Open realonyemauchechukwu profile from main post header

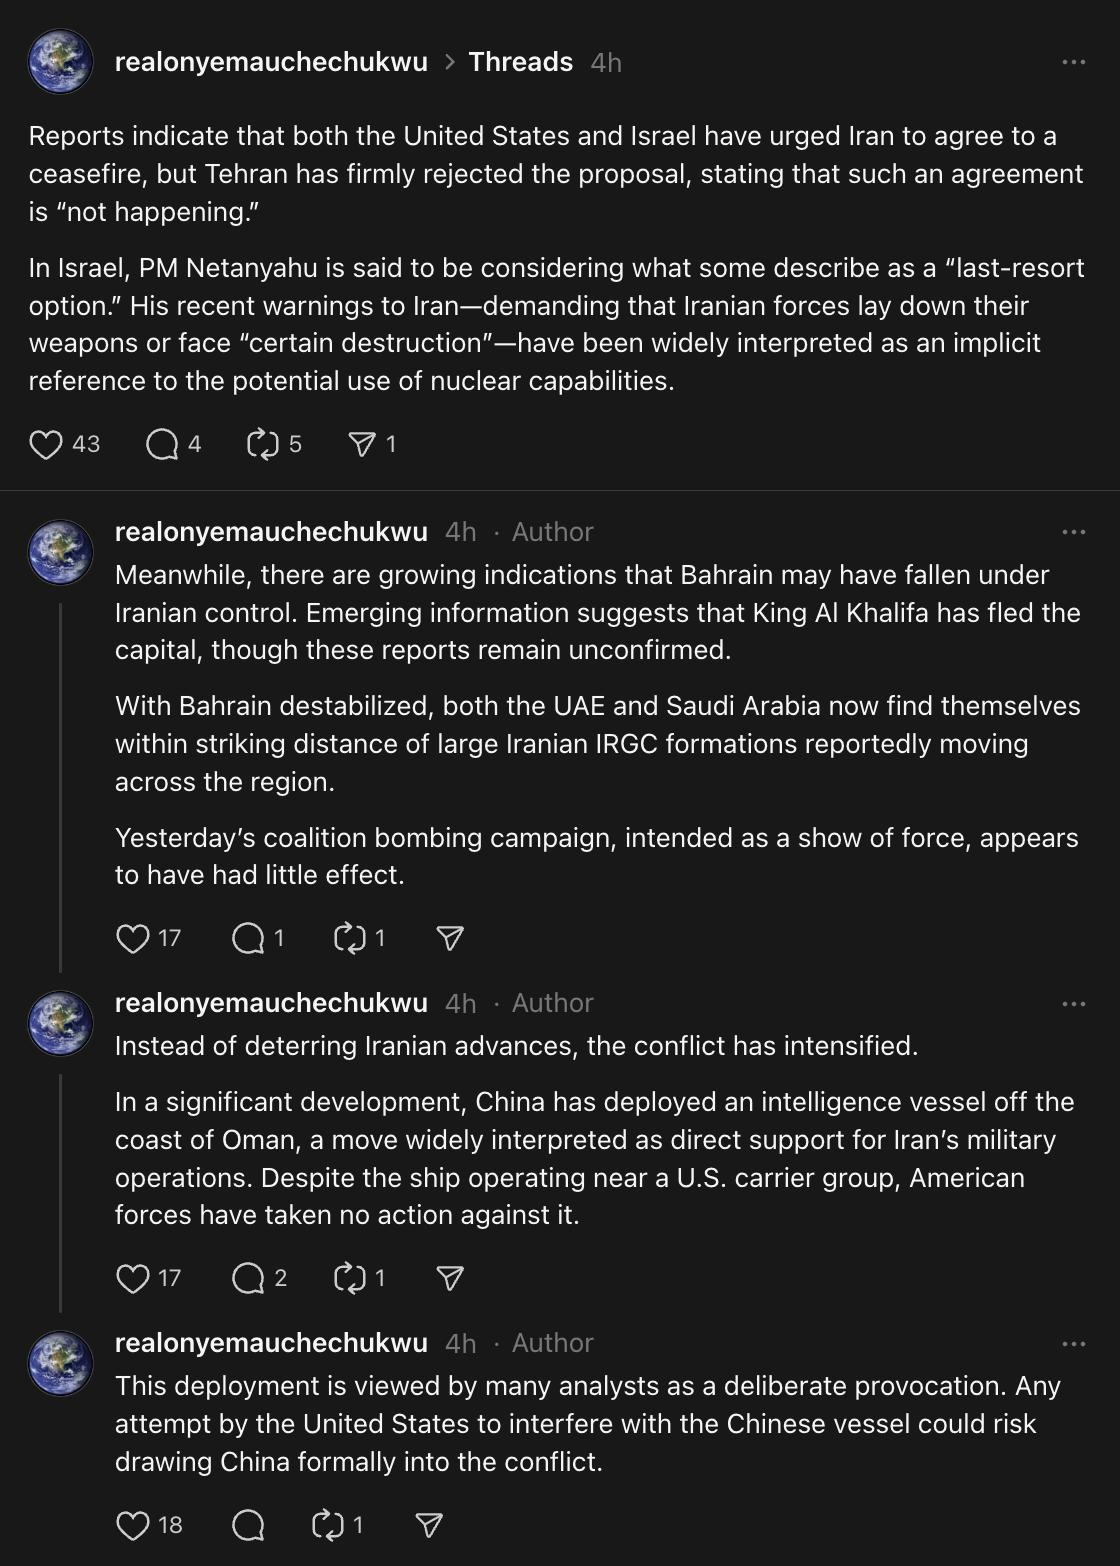point(271,62)
